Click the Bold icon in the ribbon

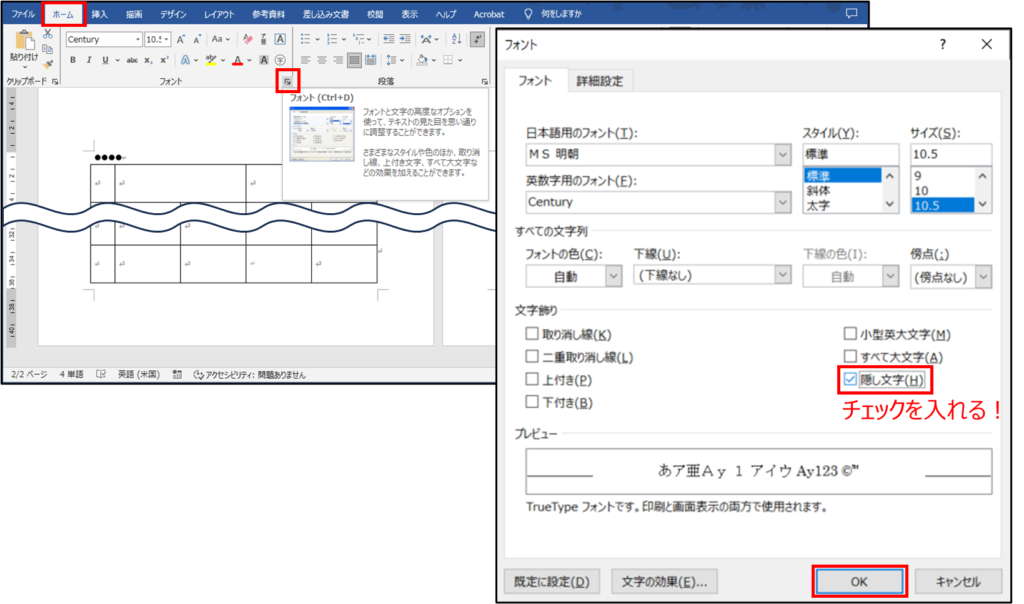(73, 60)
